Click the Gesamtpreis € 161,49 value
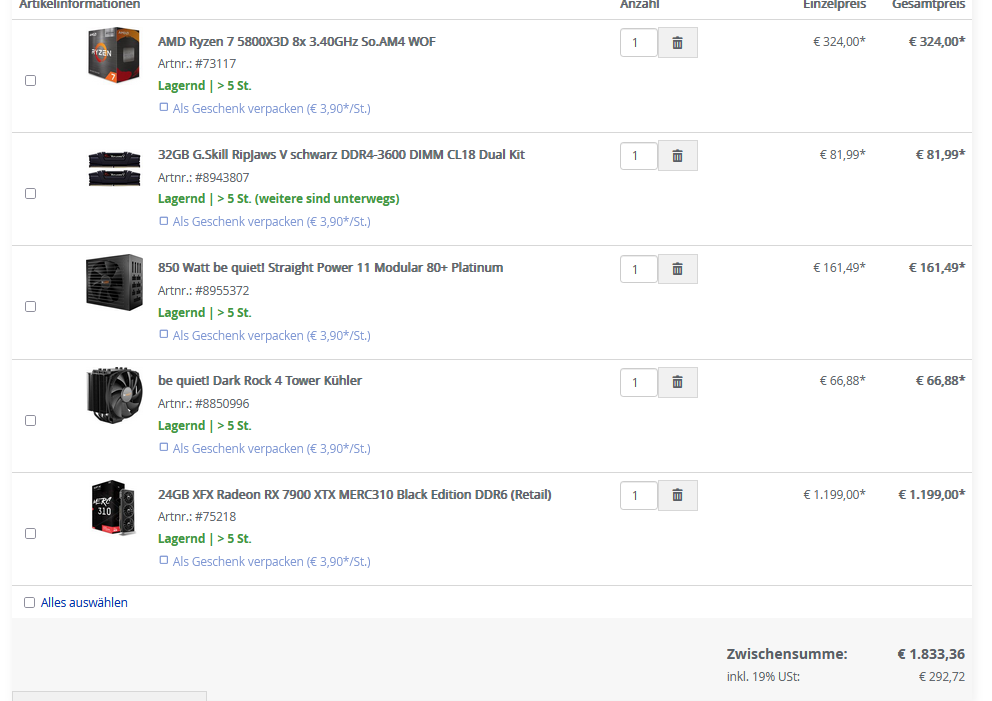Image resolution: width=992 pixels, height=701 pixels. pyautogui.click(x=937, y=268)
